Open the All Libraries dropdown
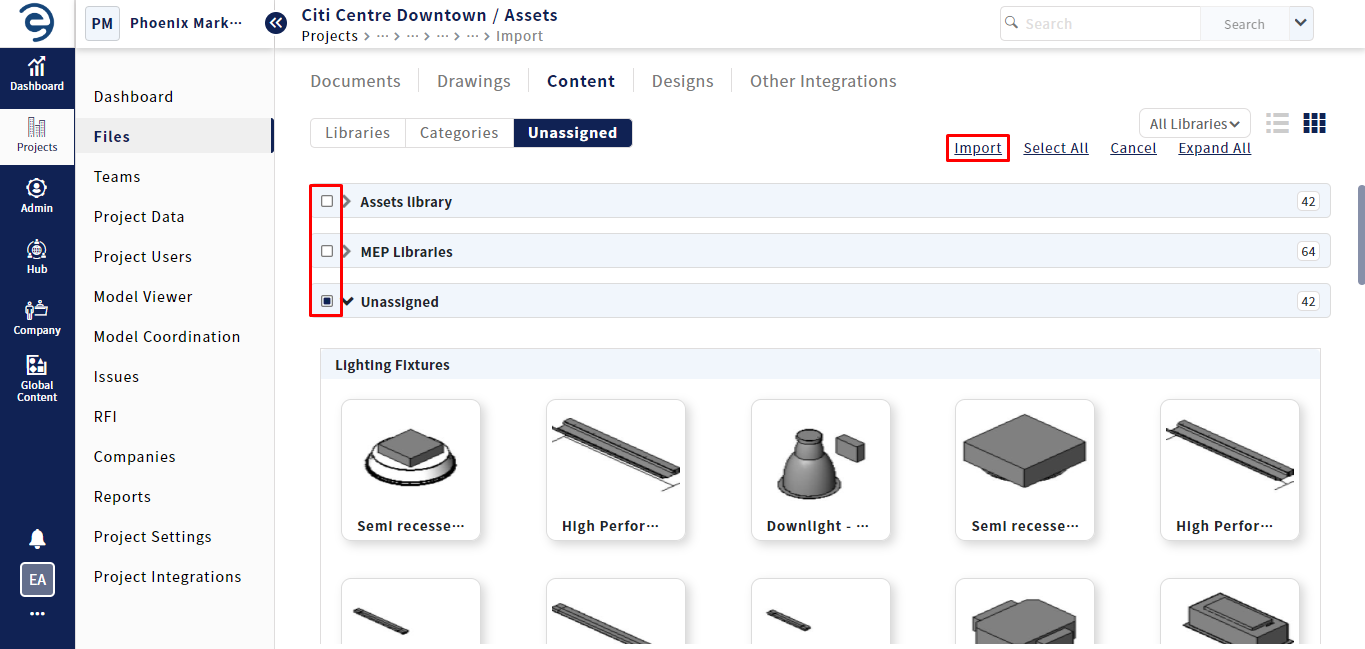 tap(1194, 124)
